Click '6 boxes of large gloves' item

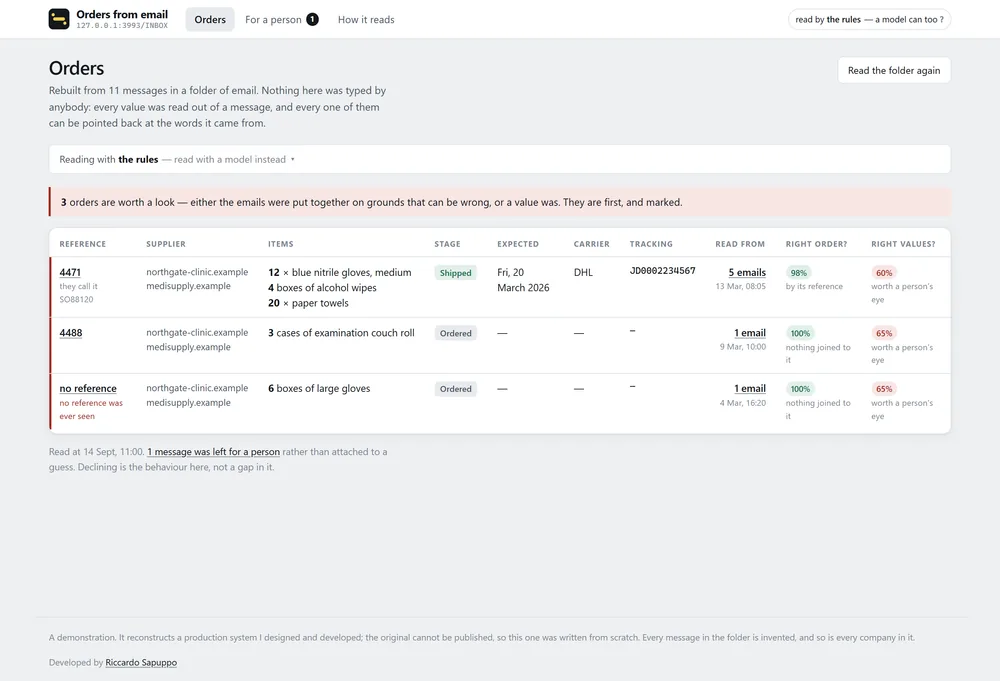click(x=319, y=388)
